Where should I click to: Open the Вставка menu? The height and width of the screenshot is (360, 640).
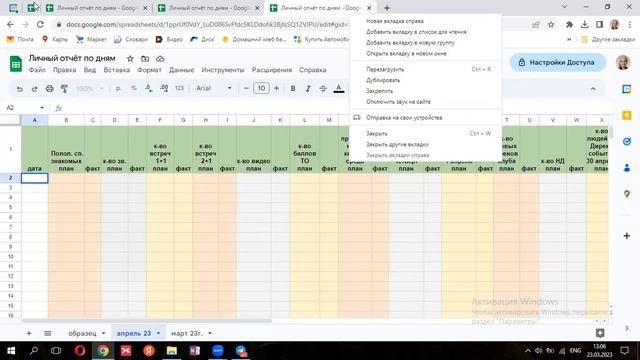[117, 70]
